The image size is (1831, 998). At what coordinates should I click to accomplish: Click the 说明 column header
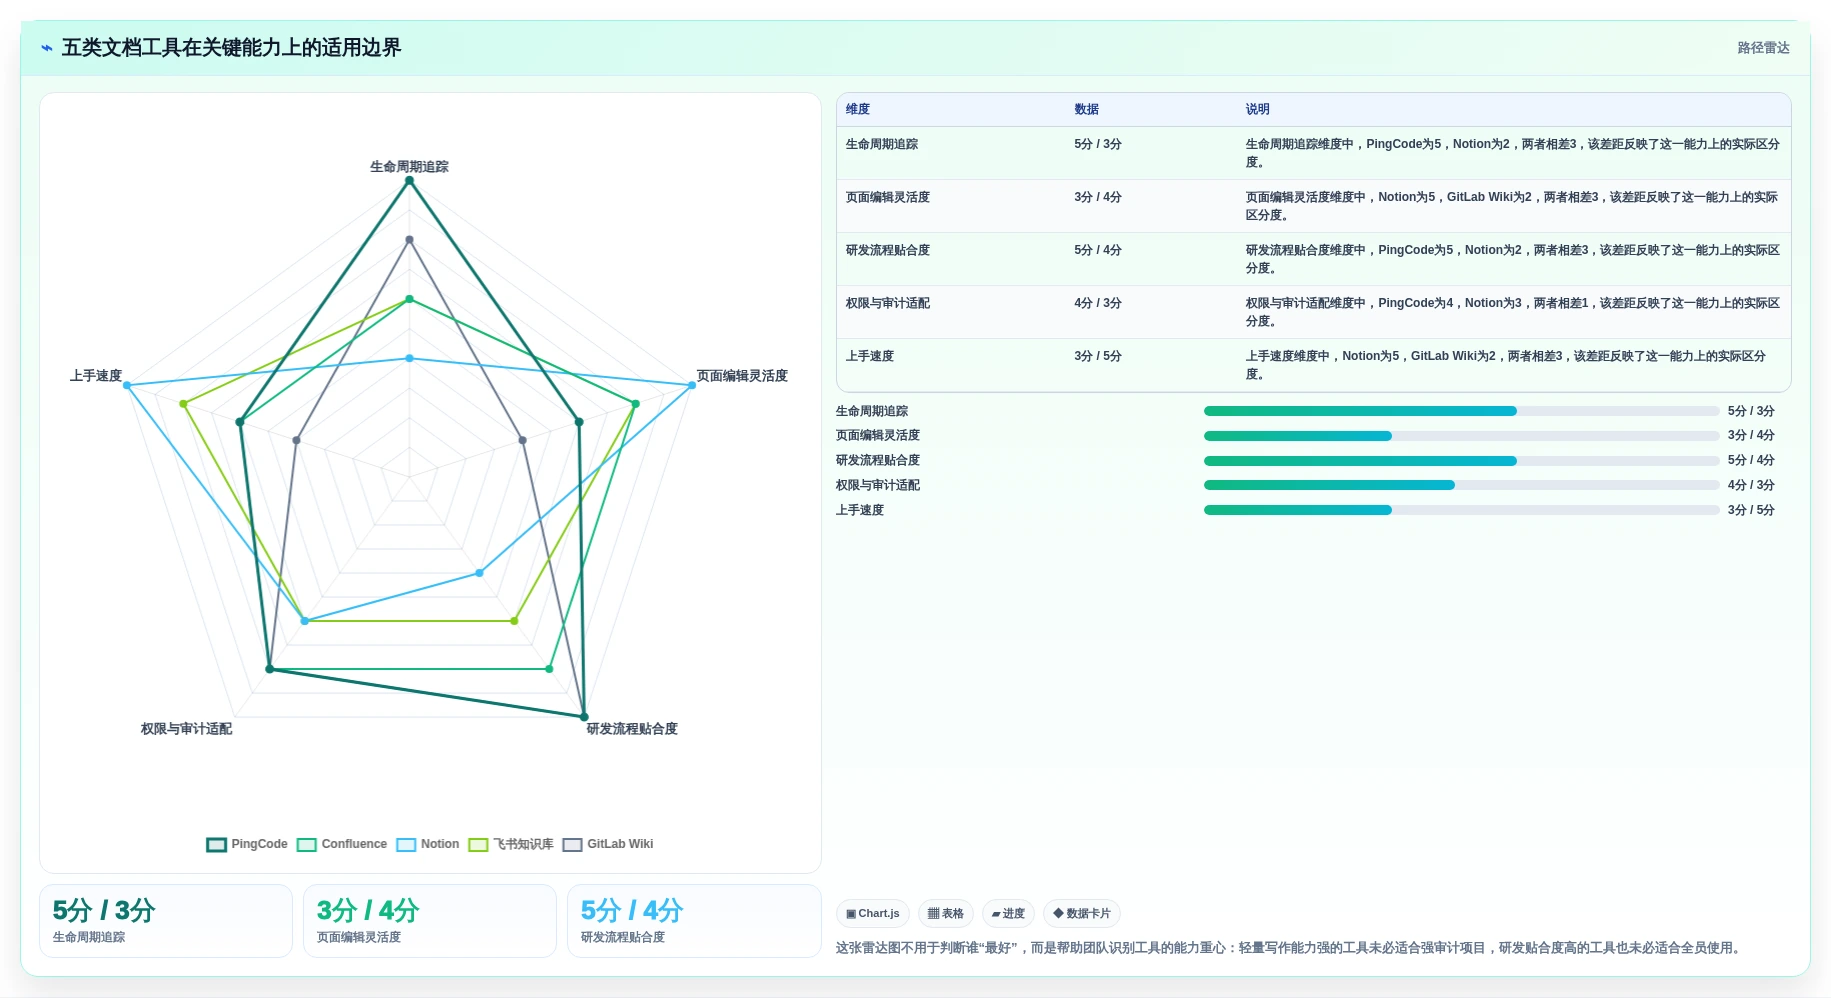point(1257,109)
